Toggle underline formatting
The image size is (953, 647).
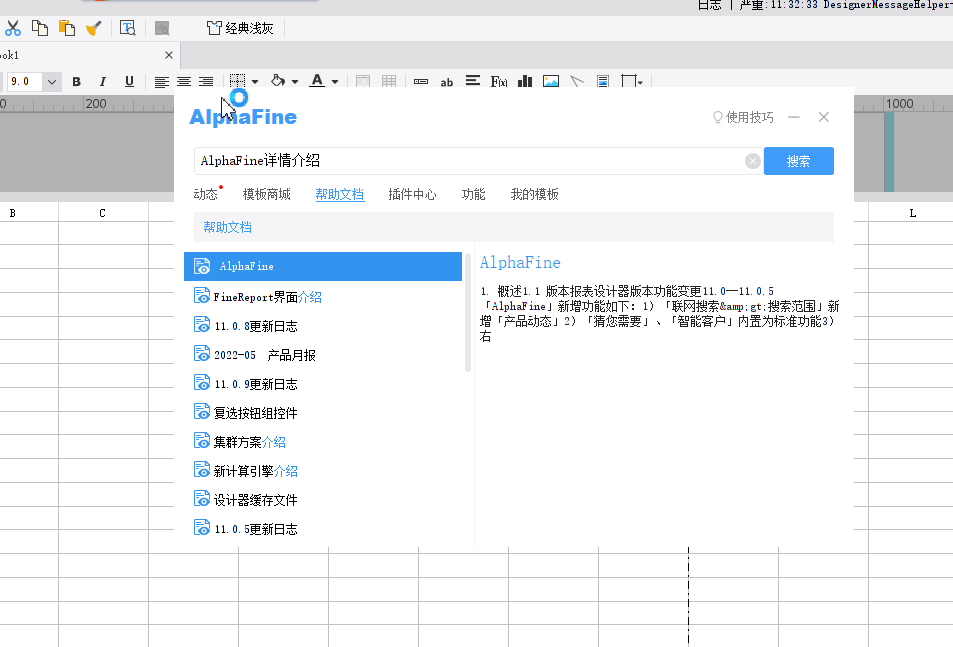[129, 82]
